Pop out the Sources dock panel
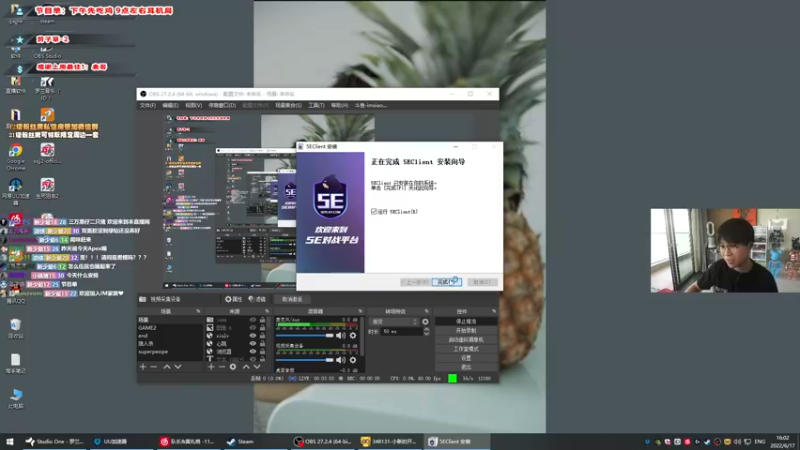The width and height of the screenshot is (800, 450). click(x=267, y=311)
